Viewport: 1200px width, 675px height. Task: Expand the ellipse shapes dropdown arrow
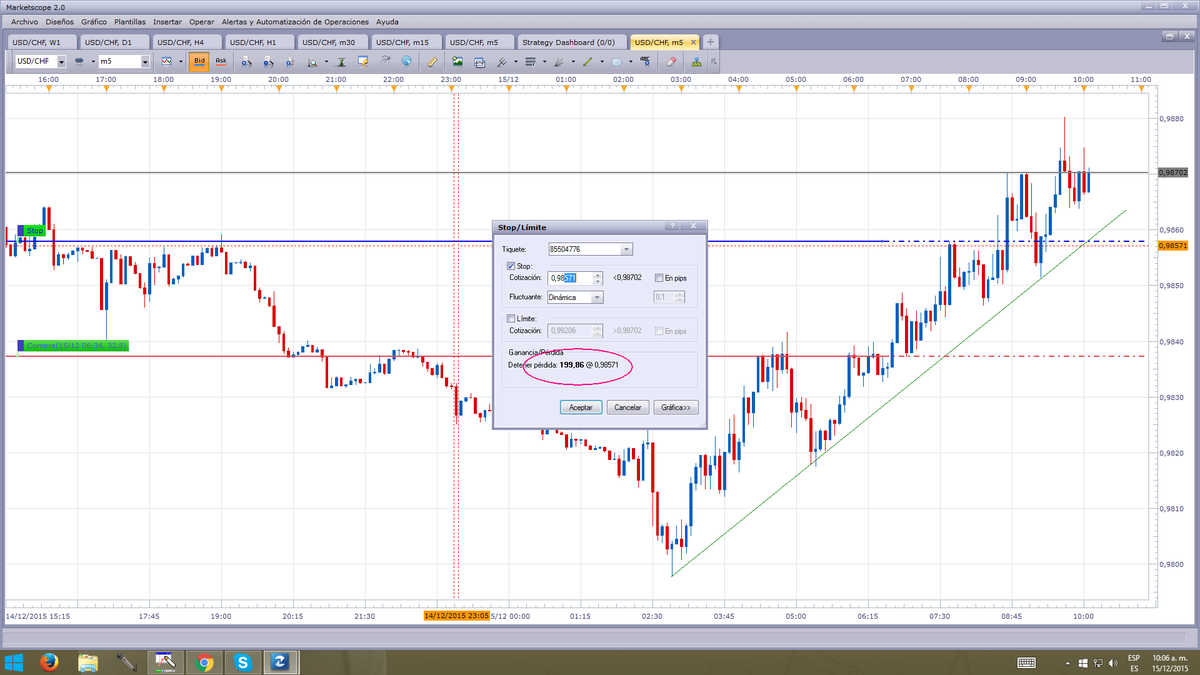click(x=631, y=61)
